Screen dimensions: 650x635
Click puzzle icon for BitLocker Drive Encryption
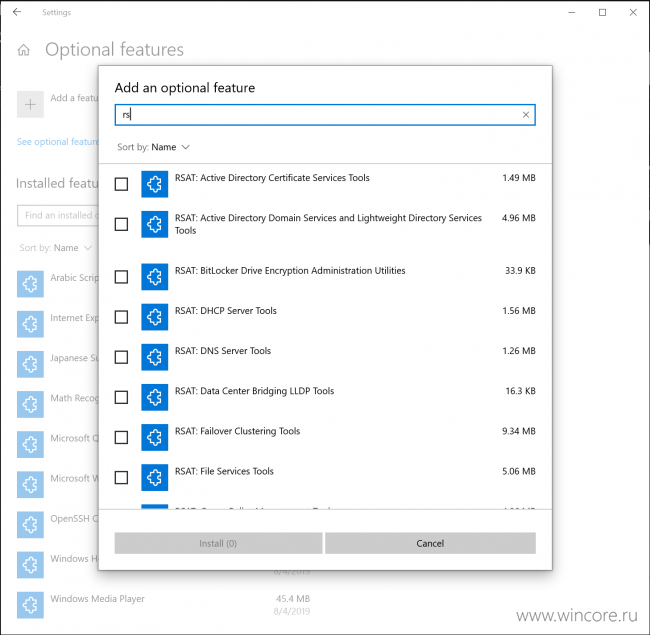click(x=155, y=277)
